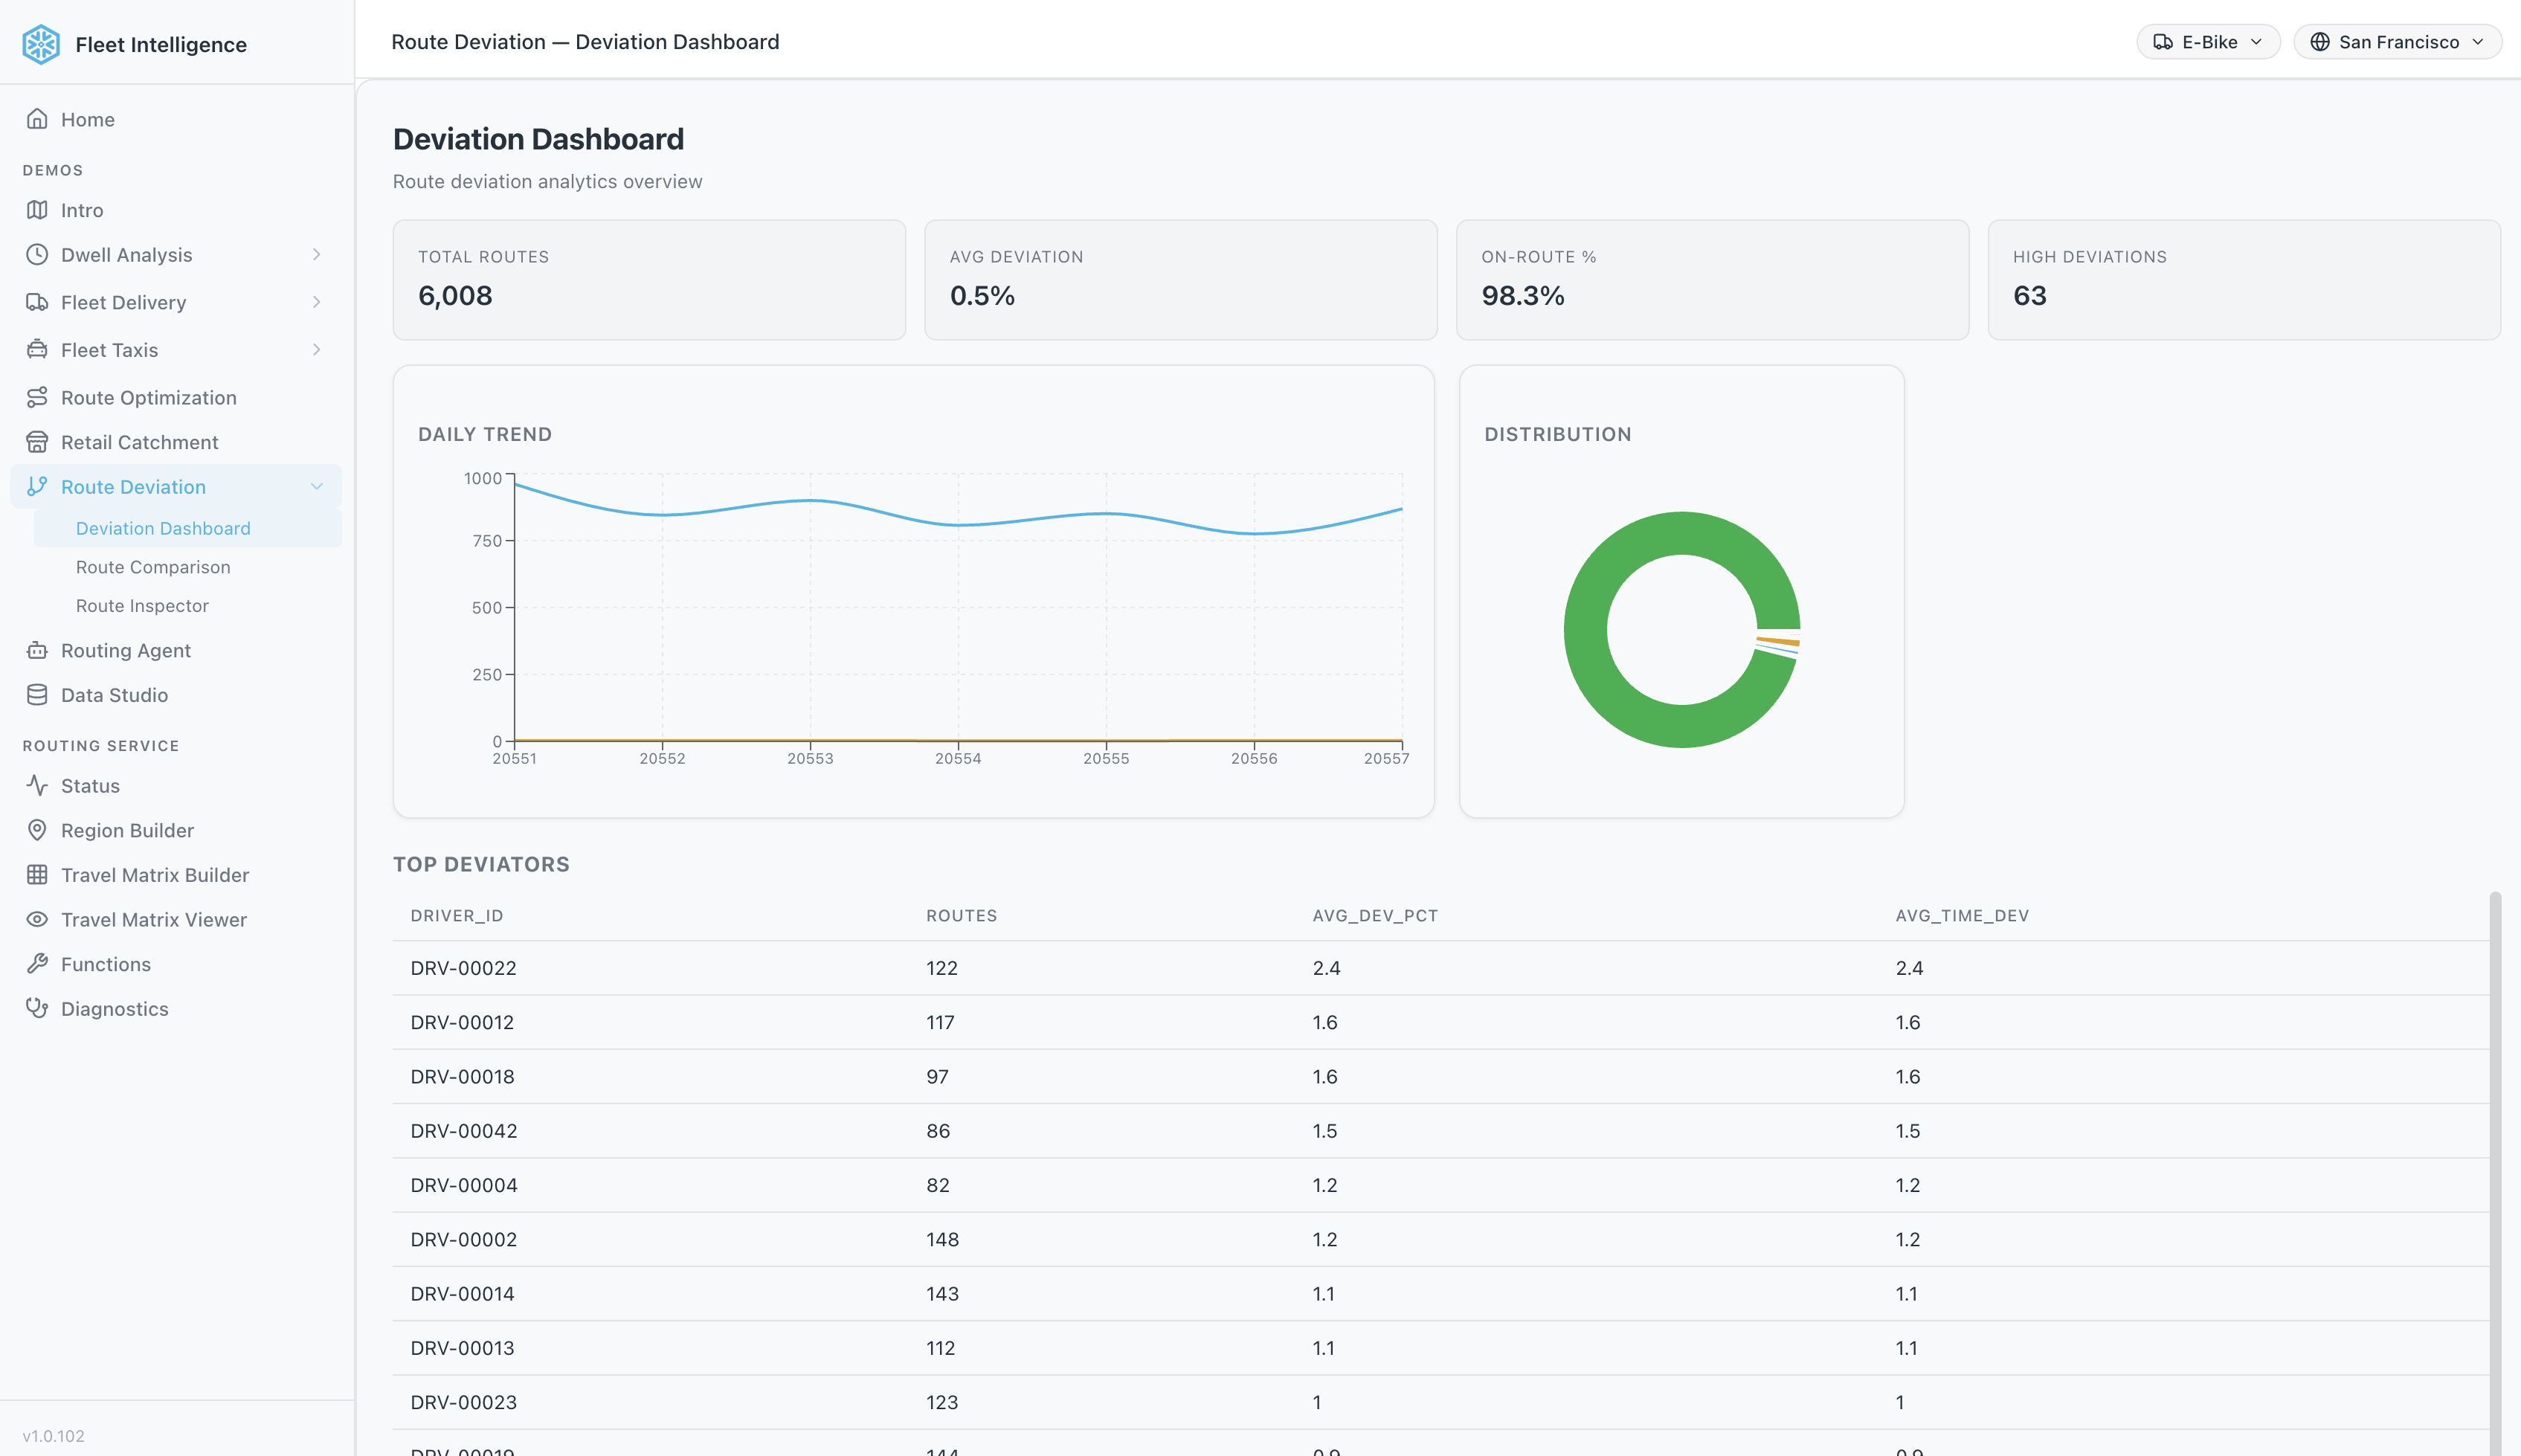The image size is (2521, 1456).
Task: Click the Data Studio database icon
Action: [37, 695]
